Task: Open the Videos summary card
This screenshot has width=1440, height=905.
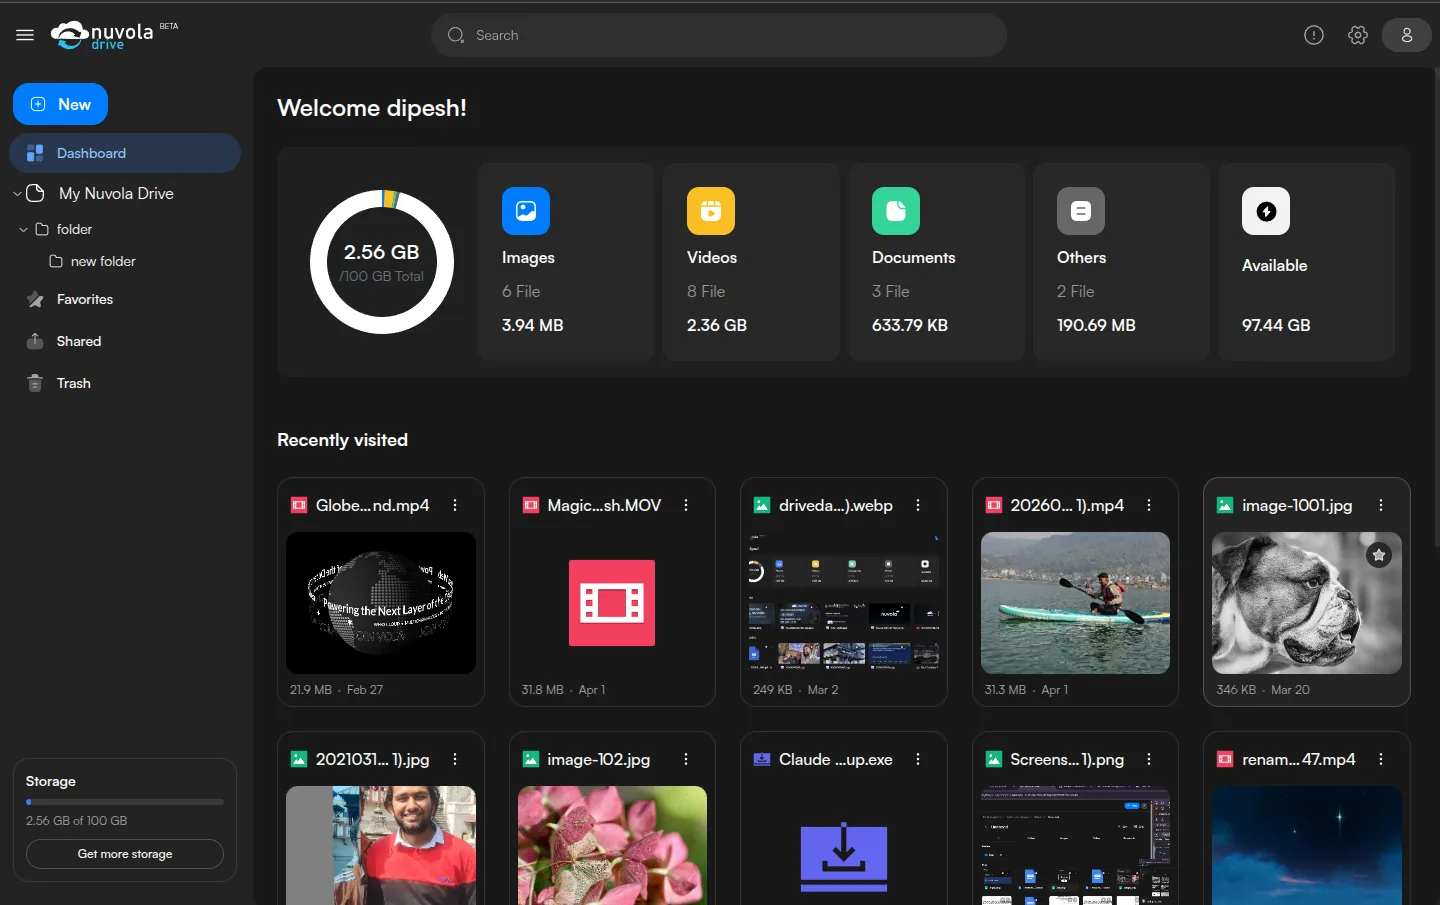Action: [751, 262]
